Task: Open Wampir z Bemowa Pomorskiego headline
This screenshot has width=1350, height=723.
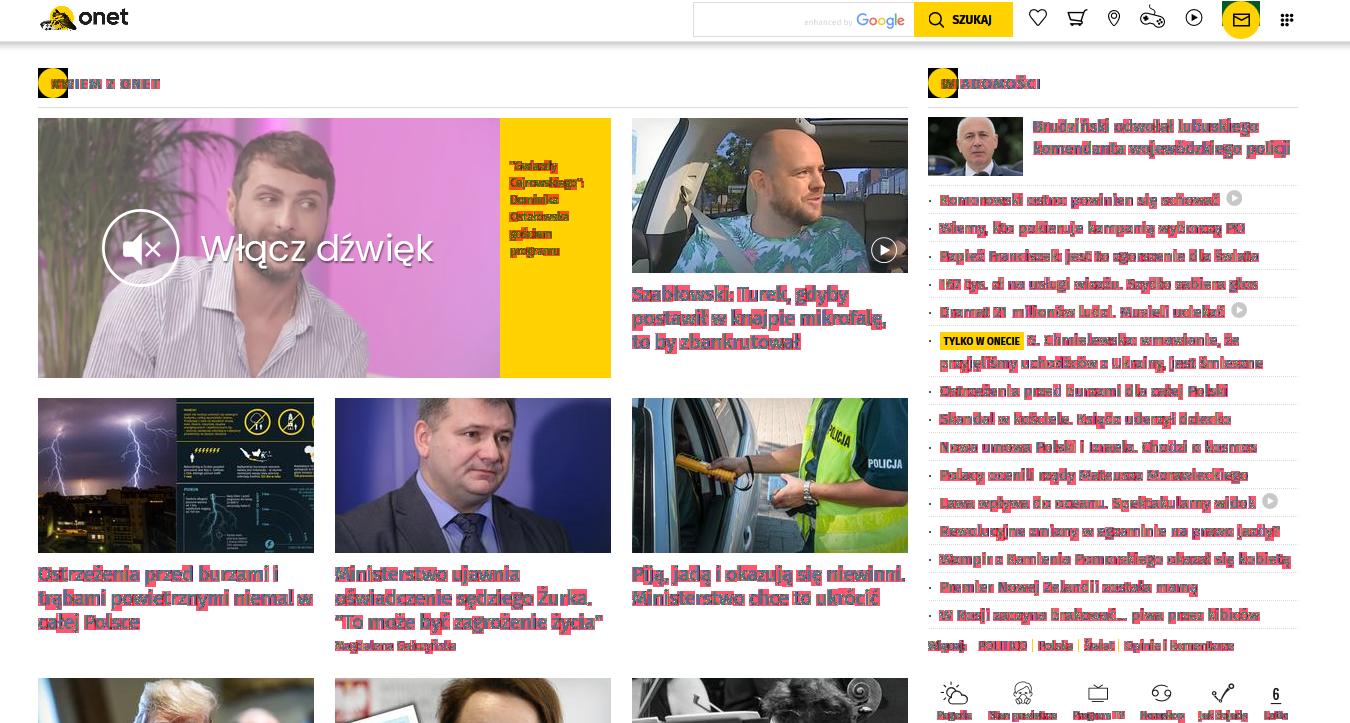Action: pos(1115,559)
